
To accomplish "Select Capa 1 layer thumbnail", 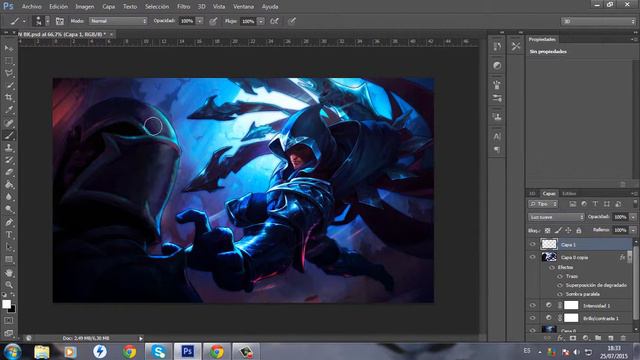I will [x=549, y=244].
